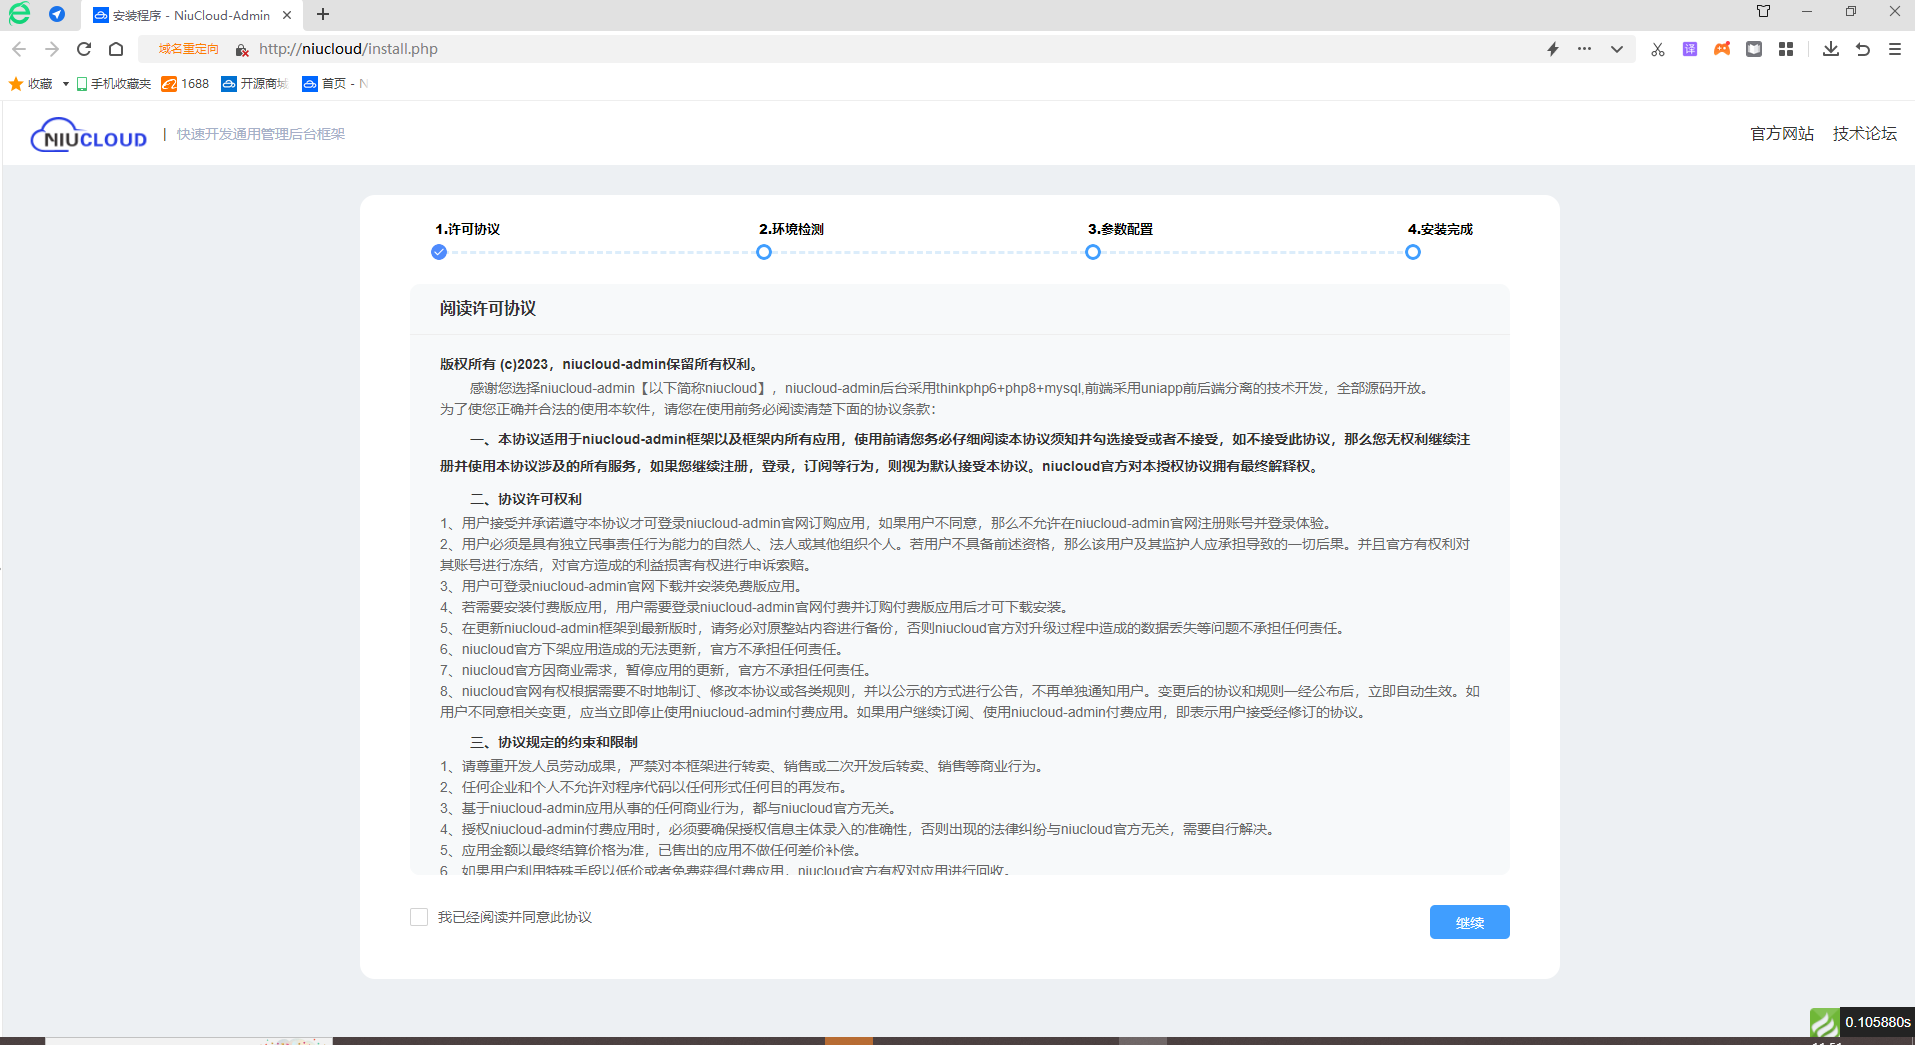This screenshot has width=1915, height=1045.
Task: Open the orange game controller icon
Action: pyautogui.click(x=1722, y=49)
